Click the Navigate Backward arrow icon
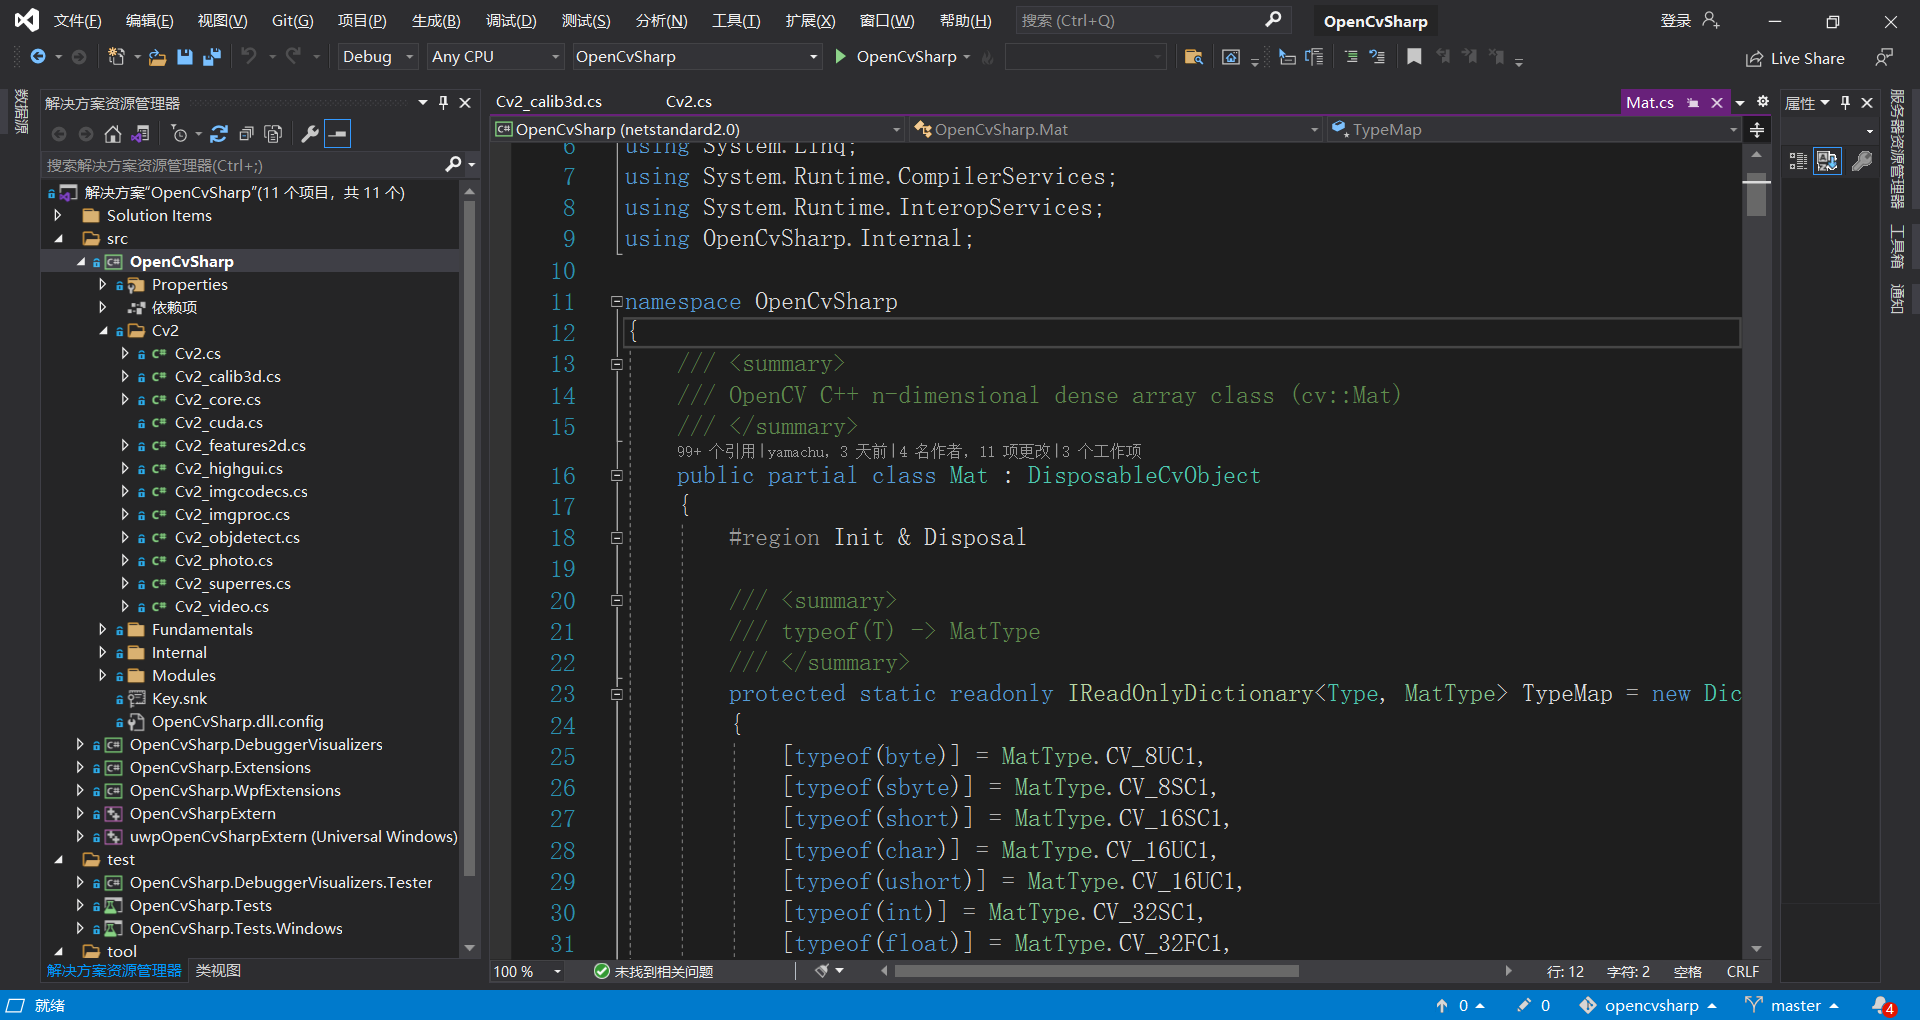The height and width of the screenshot is (1020, 1920). pos(38,57)
